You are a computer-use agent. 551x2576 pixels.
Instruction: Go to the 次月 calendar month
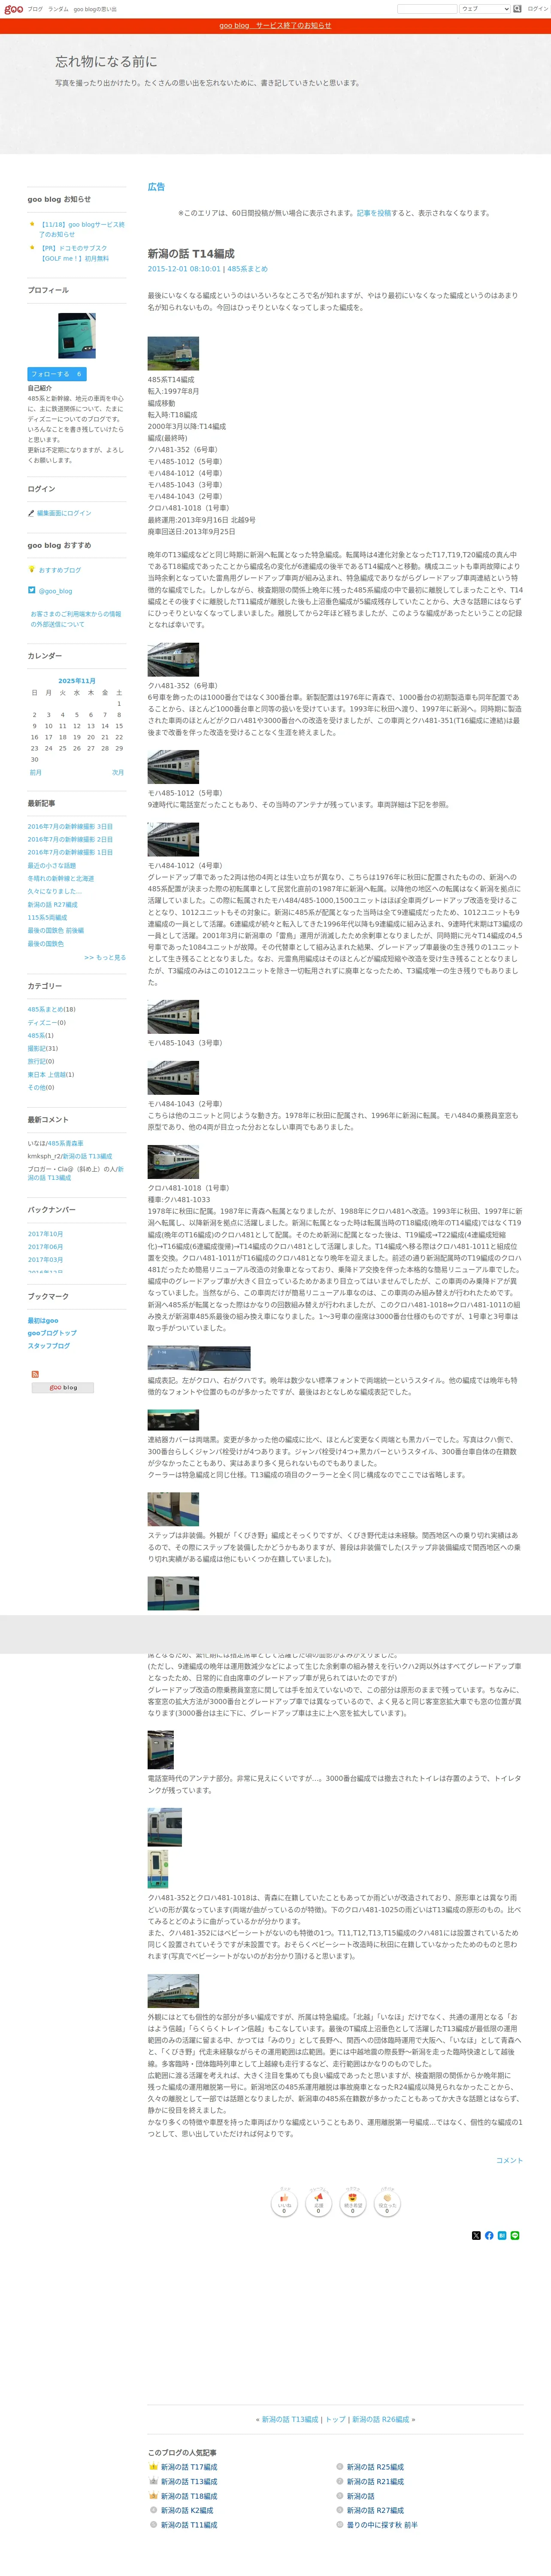pyautogui.click(x=118, y=773)
